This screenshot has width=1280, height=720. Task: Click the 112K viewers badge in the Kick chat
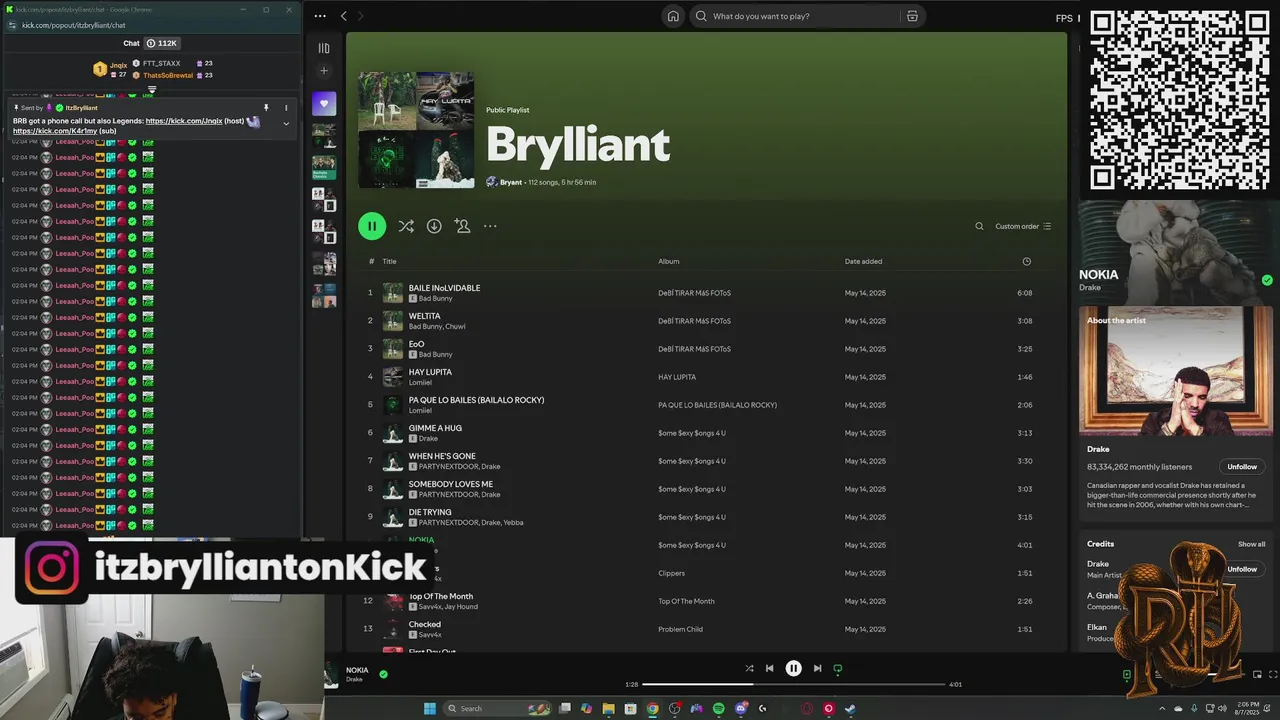point(162,43)
